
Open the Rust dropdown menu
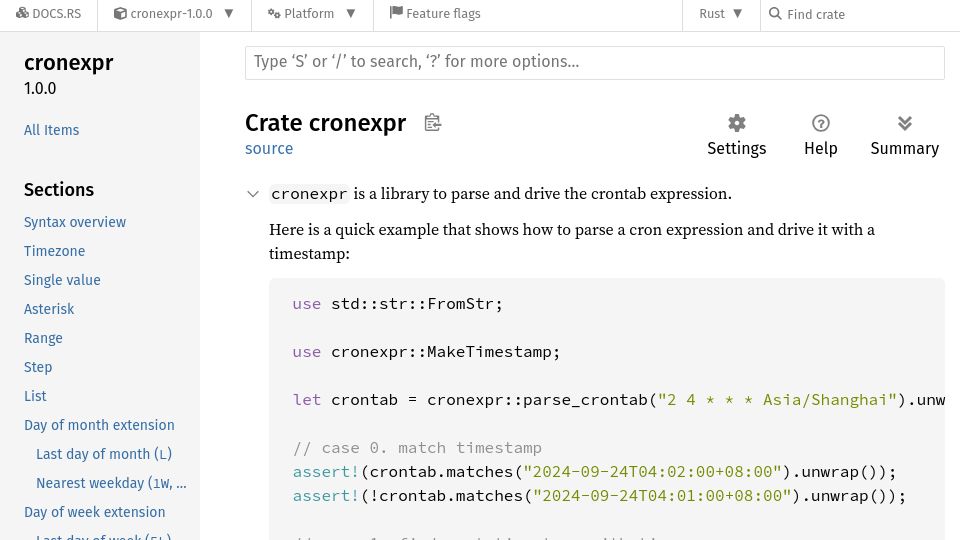tap(721, 13)
